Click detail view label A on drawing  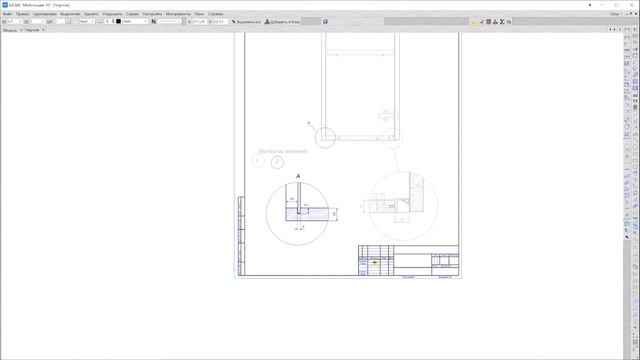tap(298, 176)
